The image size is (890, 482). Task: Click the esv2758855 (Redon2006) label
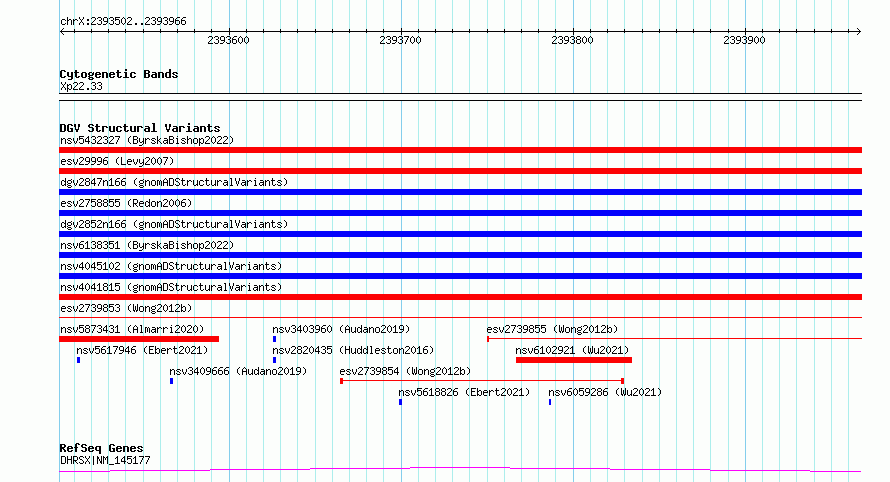126,203
